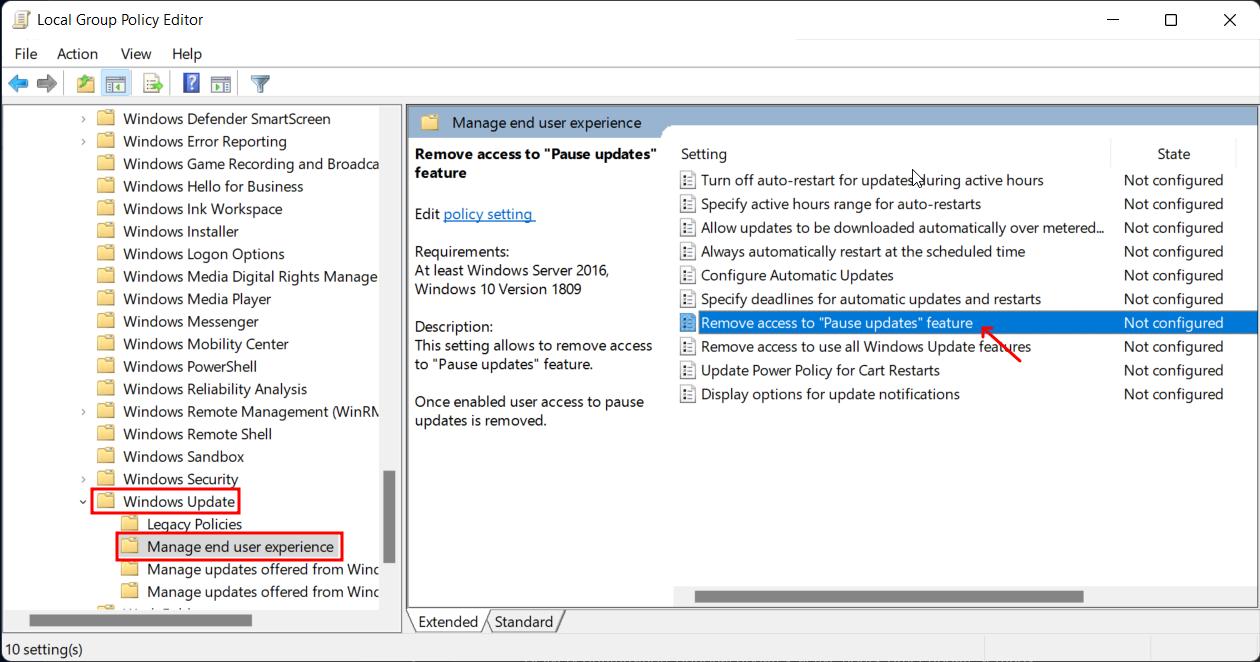This screenshot has width=1260, height=662.
Task: Select 'Update Power Policy for Cart Restarts' setting
Action: 820,370
